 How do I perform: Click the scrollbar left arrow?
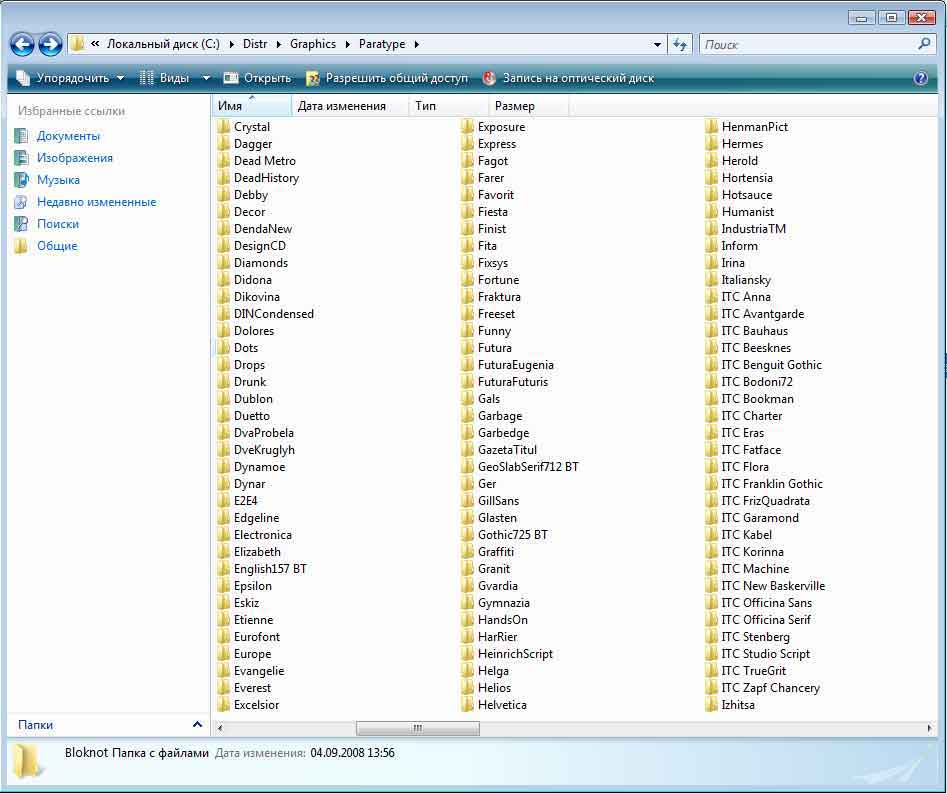coord(220,728)
